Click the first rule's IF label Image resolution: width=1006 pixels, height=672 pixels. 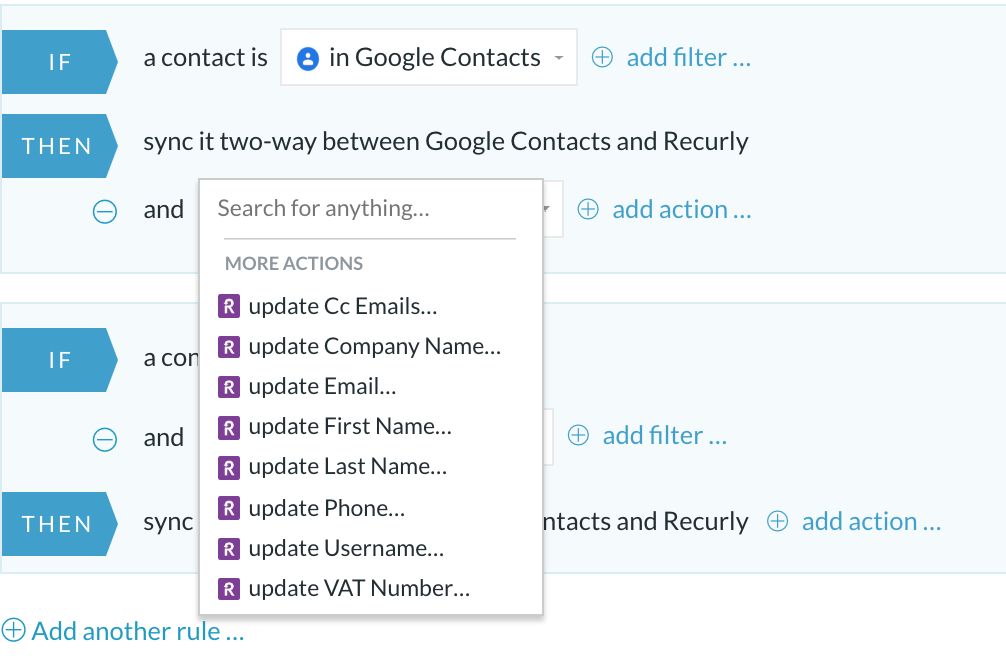59,62
